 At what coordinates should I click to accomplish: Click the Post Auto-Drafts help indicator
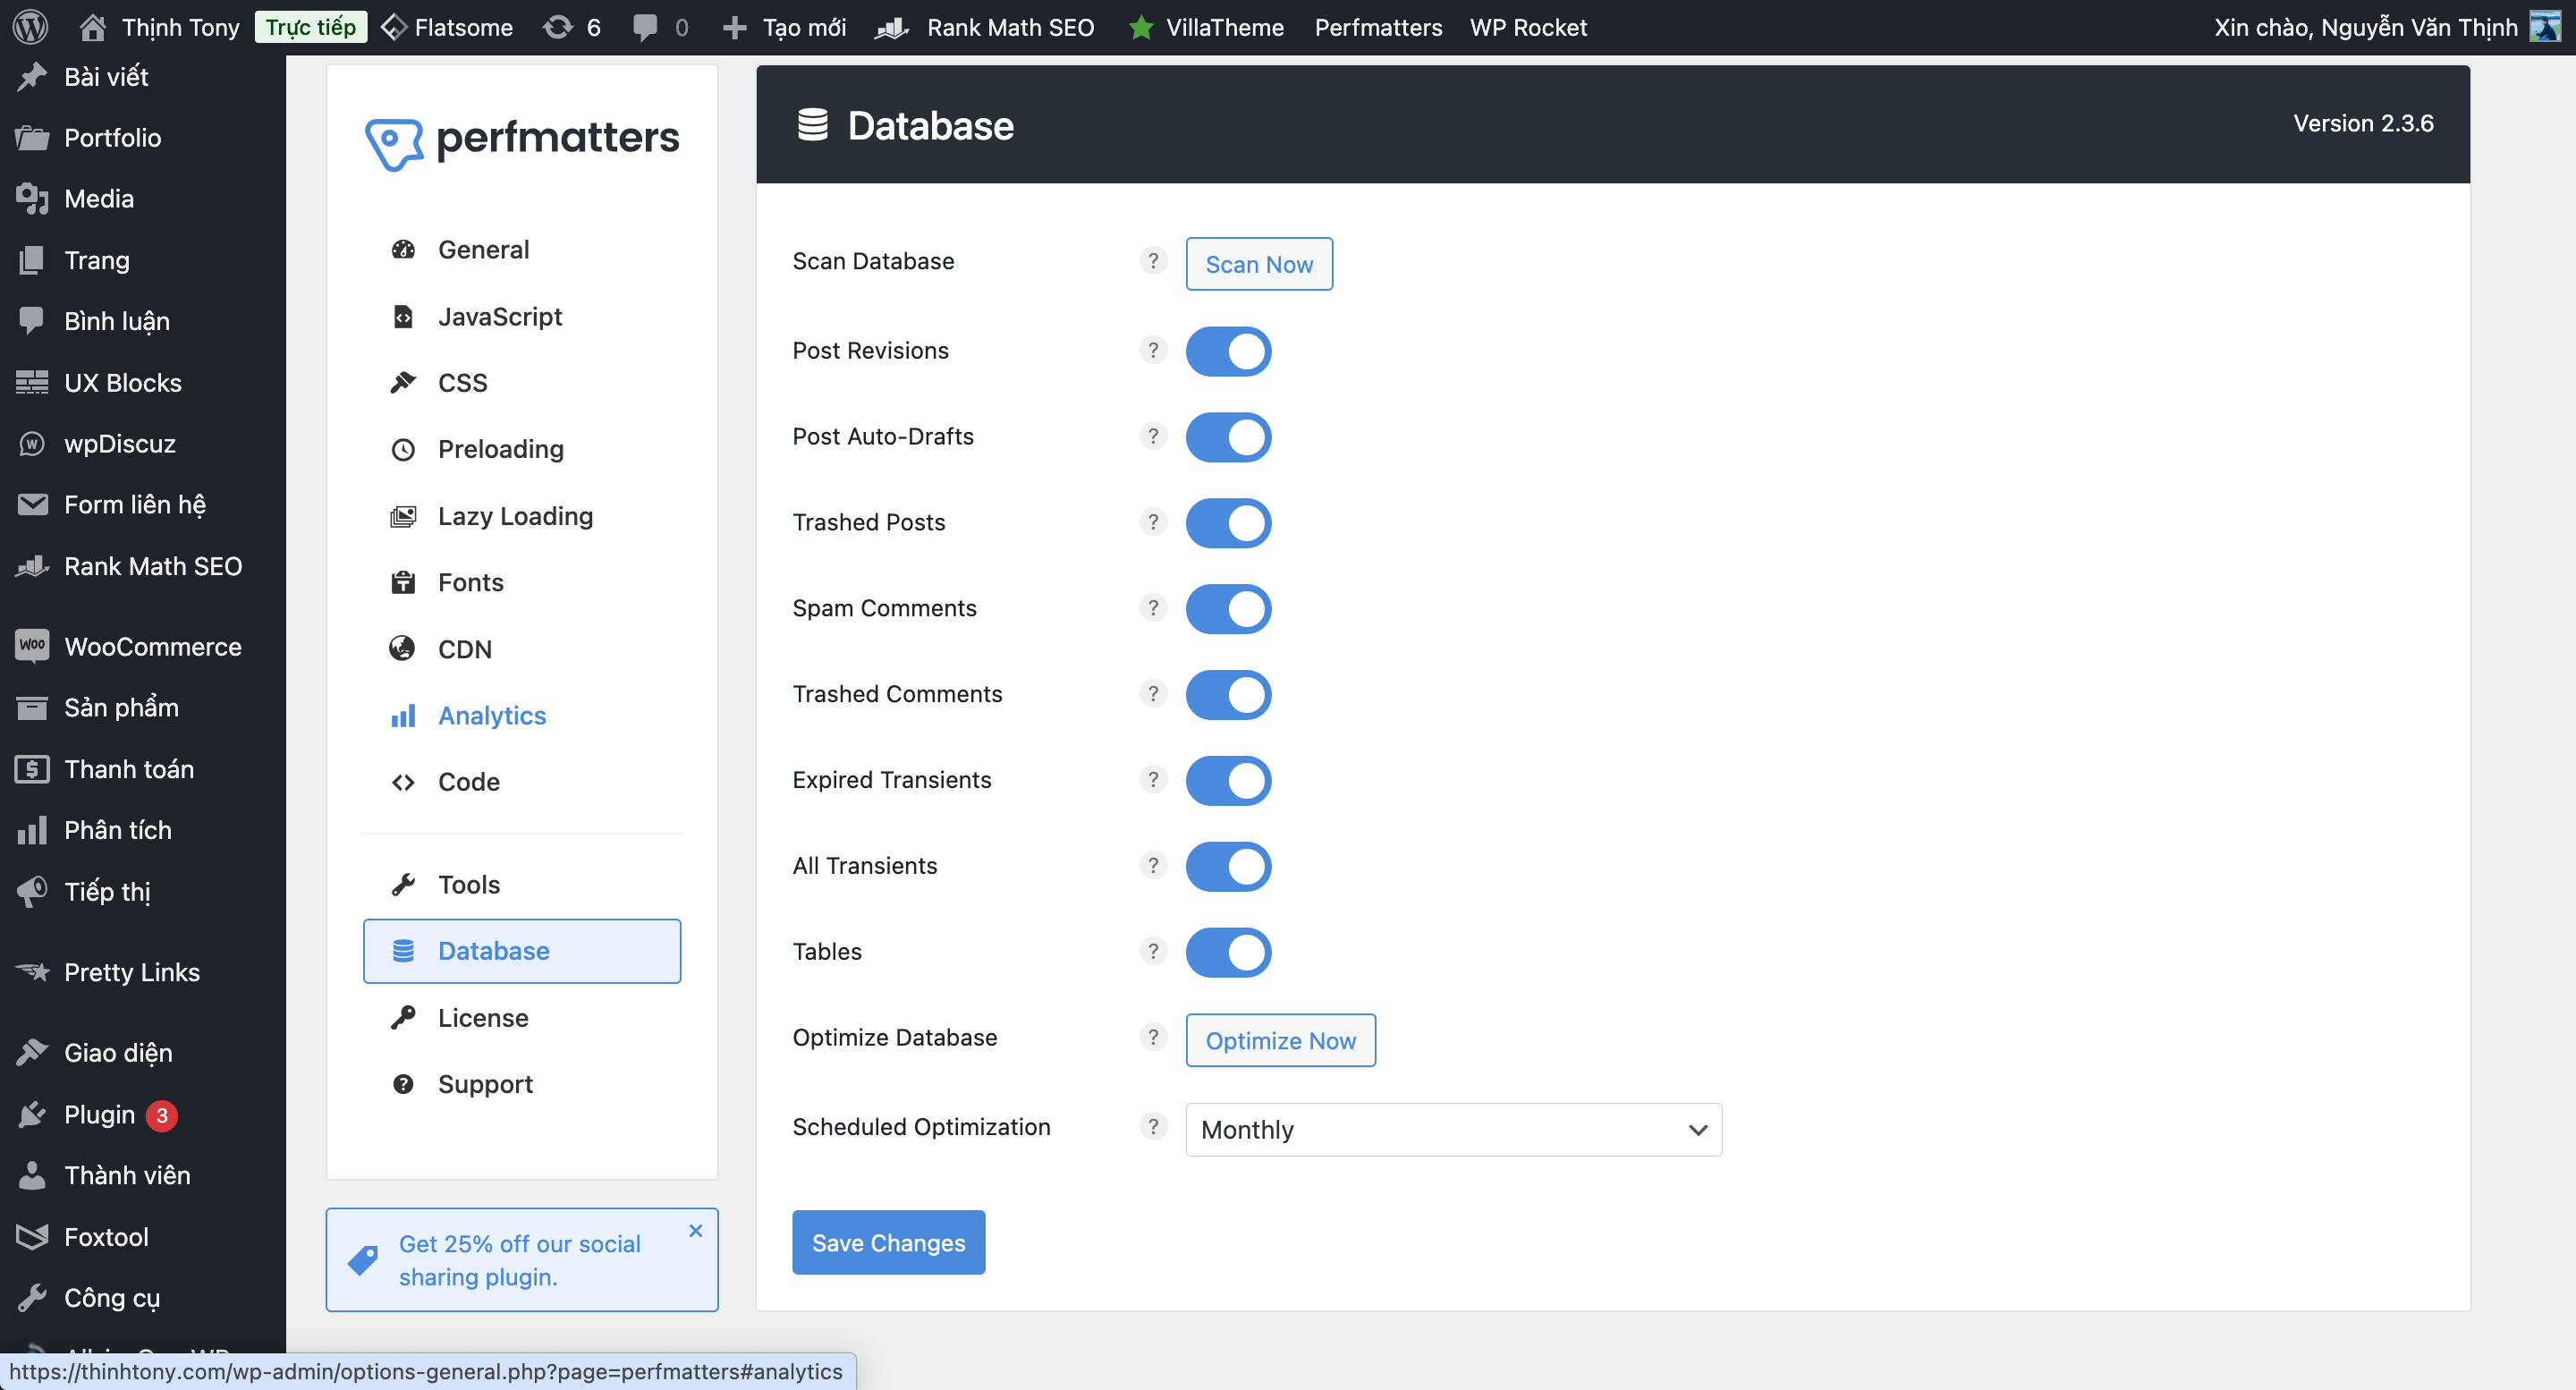(1153, 436)
